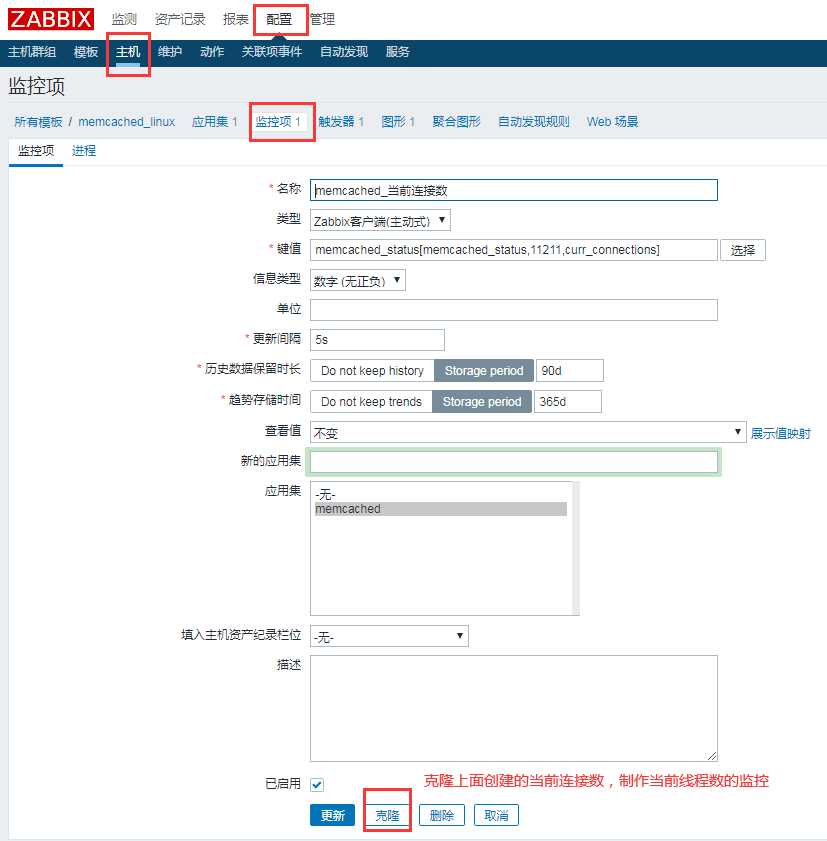Open memcached_linux breadcrumb link
Image resolution: width=827 pixels, height=841 pixels.
tap(127, 122)
